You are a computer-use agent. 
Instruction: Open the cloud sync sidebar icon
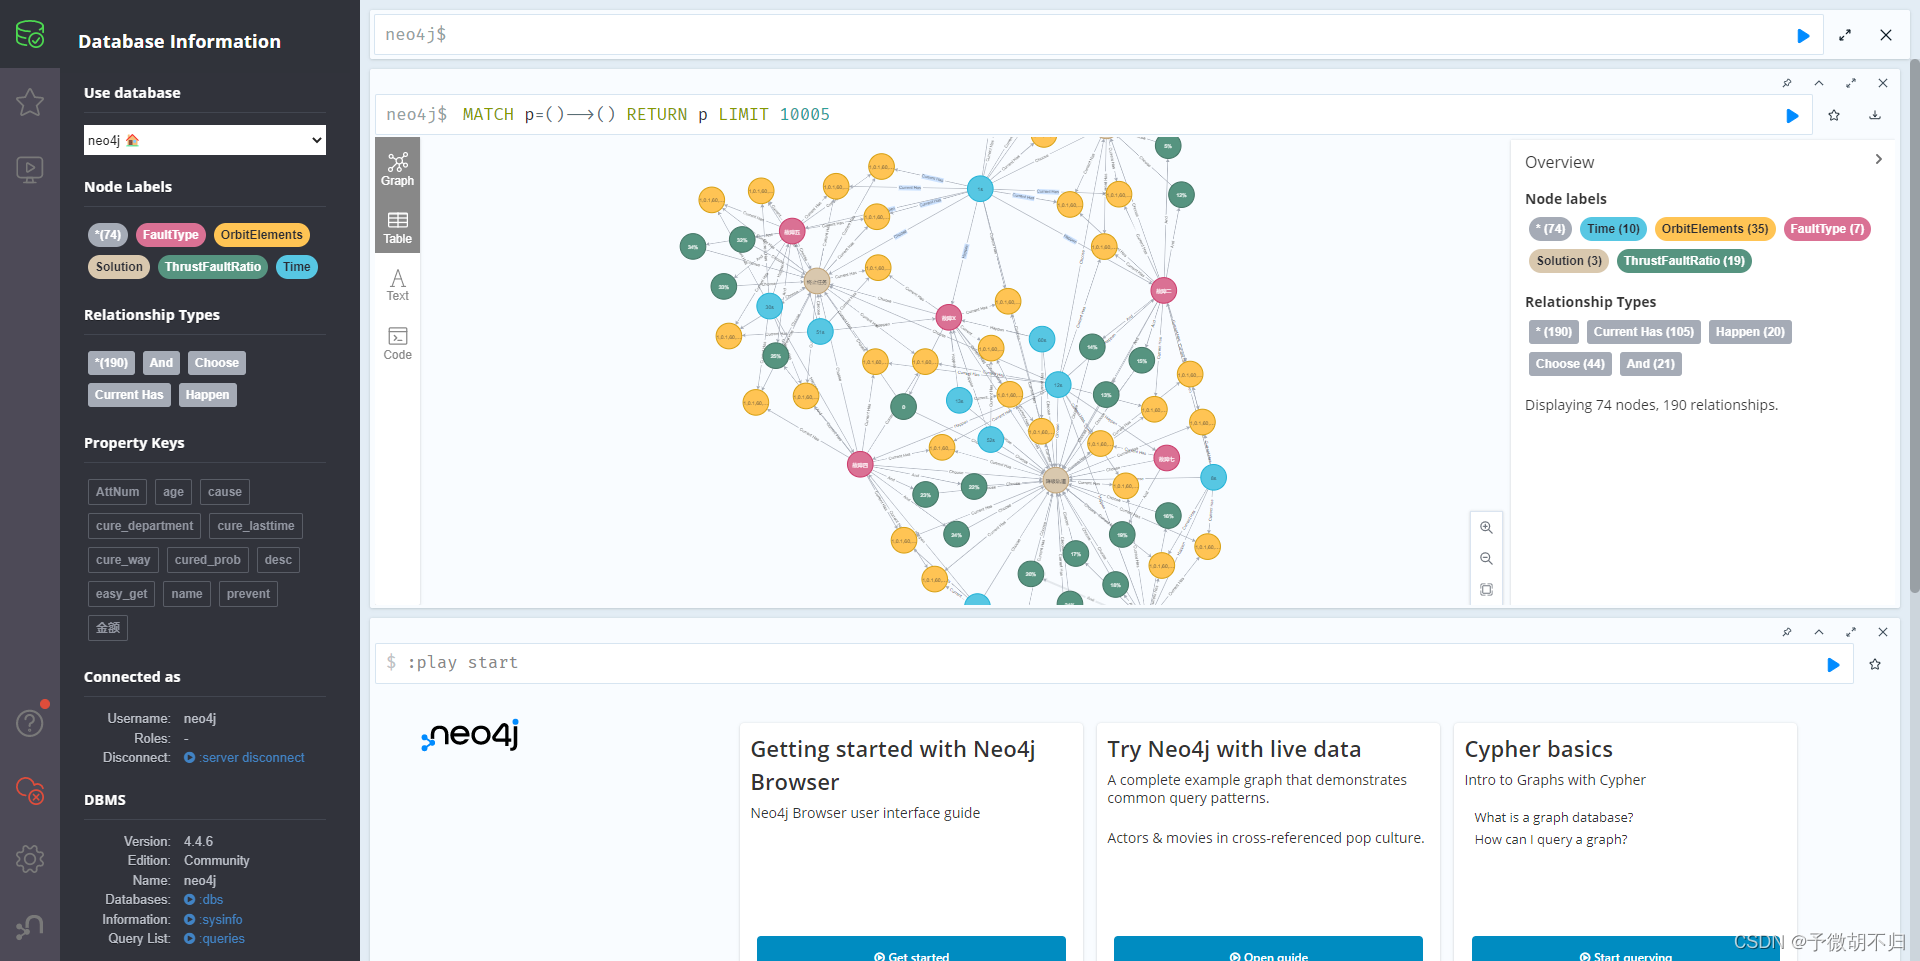click(30, 791)
